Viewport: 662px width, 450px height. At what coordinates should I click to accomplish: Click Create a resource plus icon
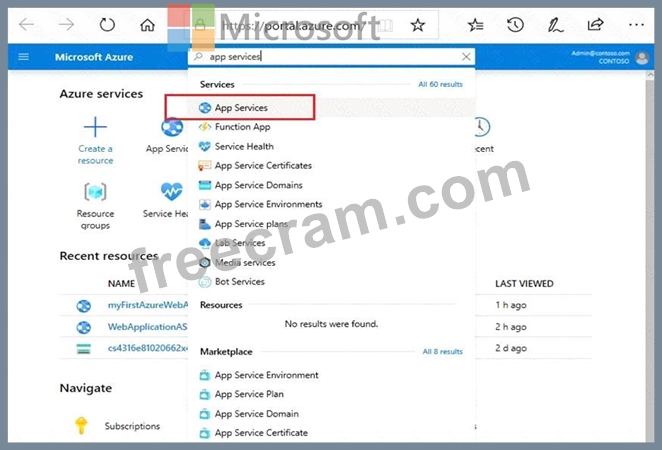[x=95, y=127]
